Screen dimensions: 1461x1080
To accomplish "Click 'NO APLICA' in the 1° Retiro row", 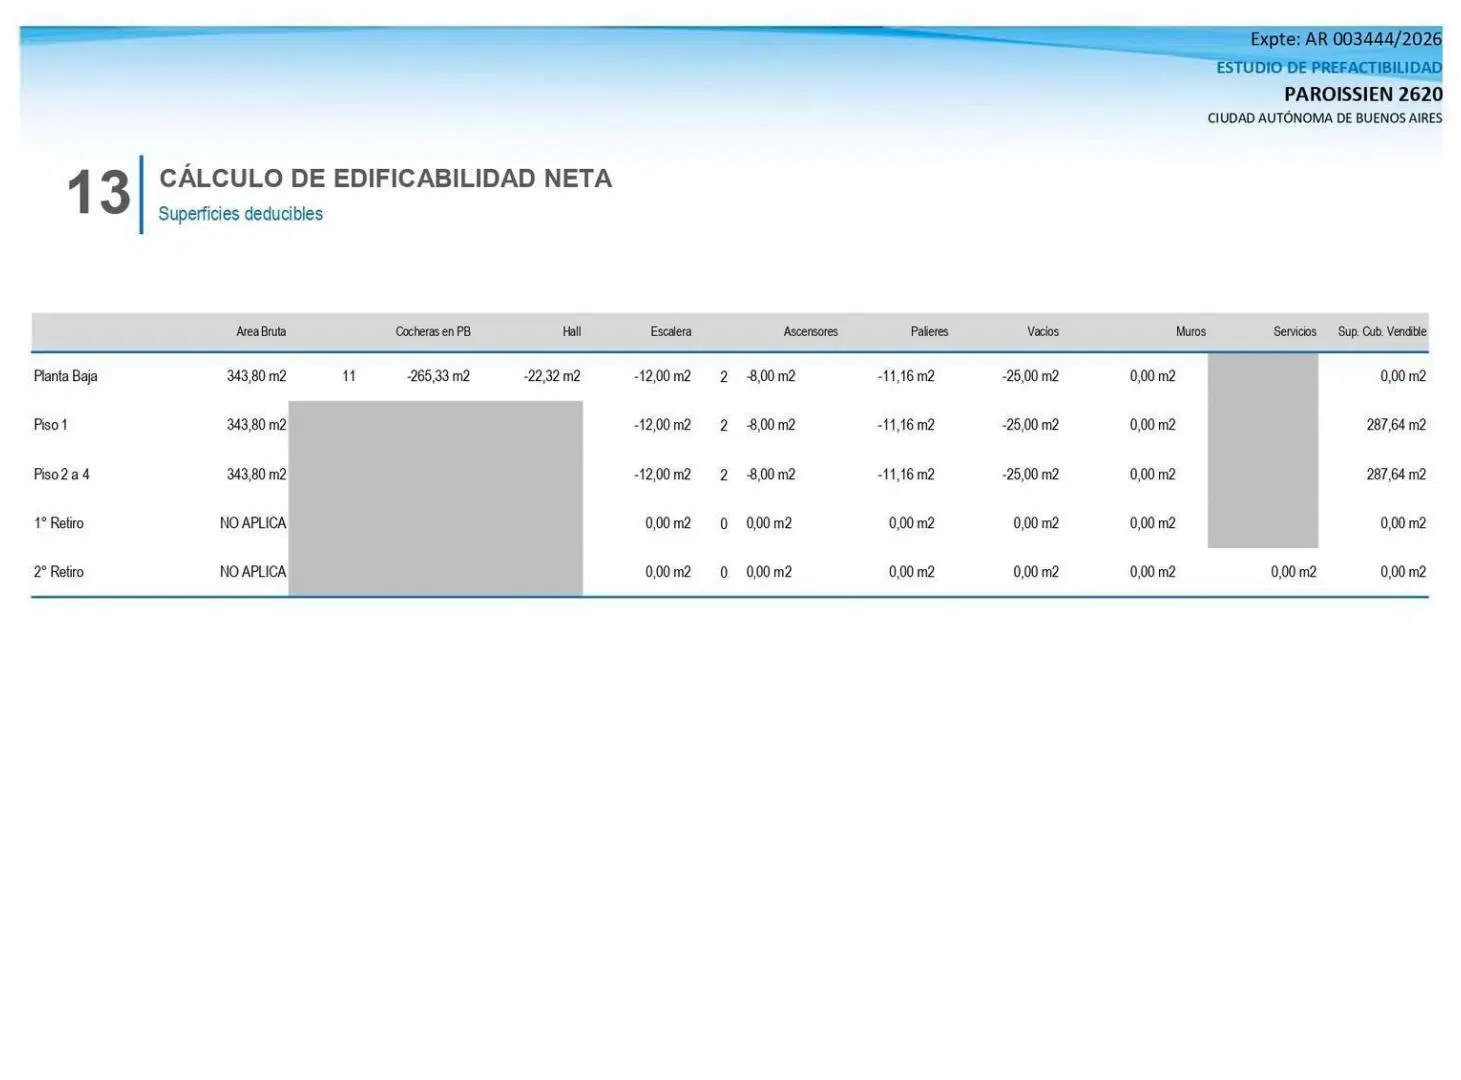I will click(x=253, y=524).
